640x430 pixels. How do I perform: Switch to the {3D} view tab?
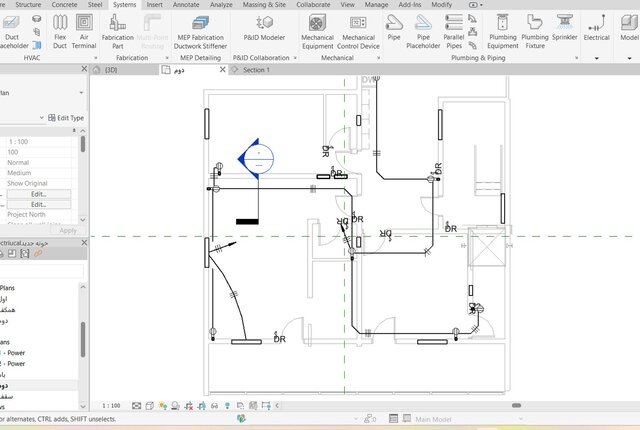(x=111, y=70)
